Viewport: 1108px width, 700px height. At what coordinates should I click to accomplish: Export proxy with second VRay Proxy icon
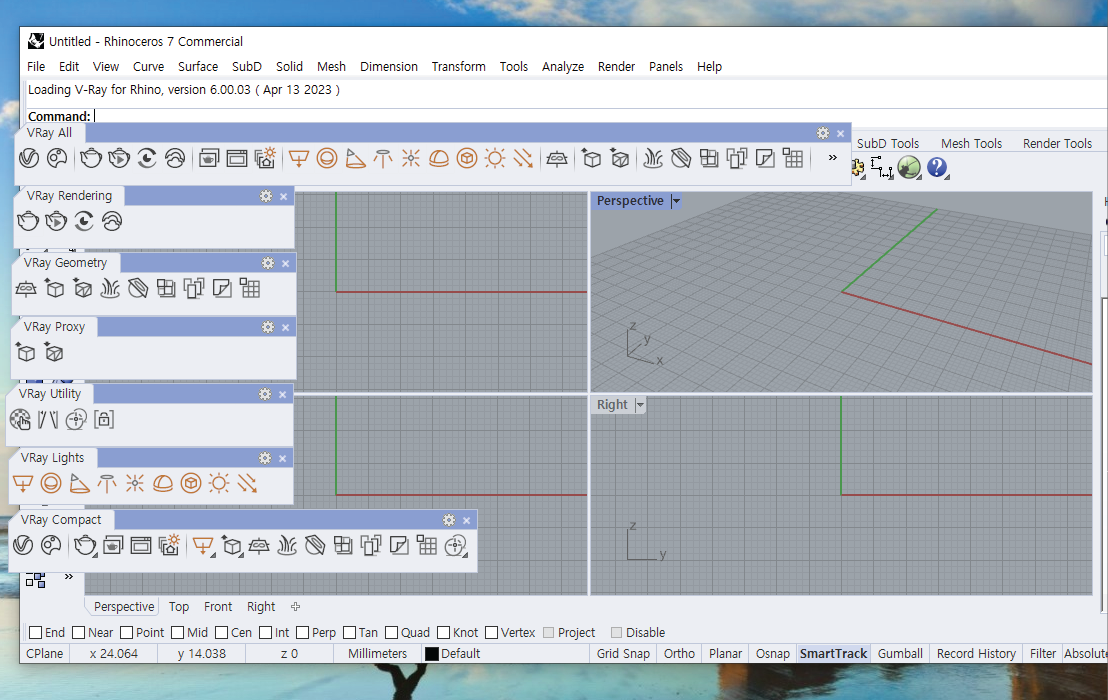coord(54,352)
